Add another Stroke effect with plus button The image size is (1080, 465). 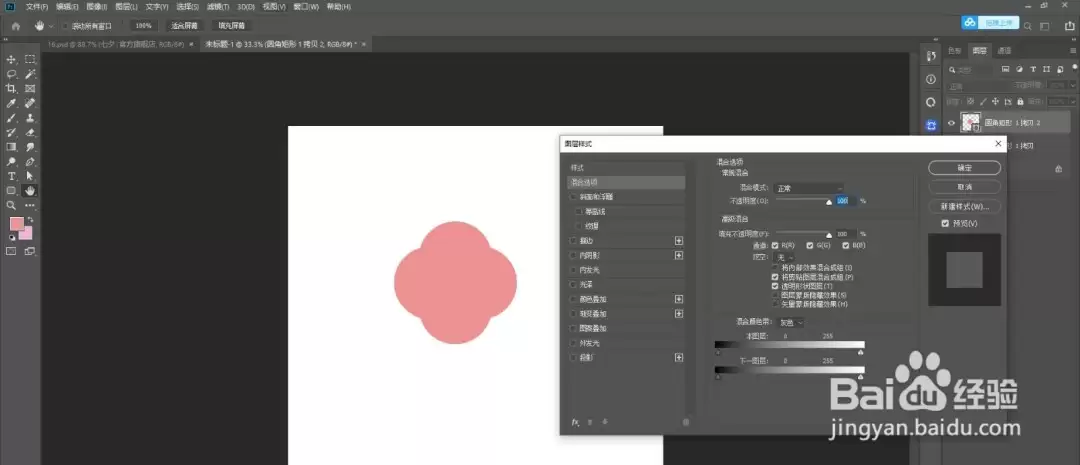pyautogui.click(x=679, y=241)
